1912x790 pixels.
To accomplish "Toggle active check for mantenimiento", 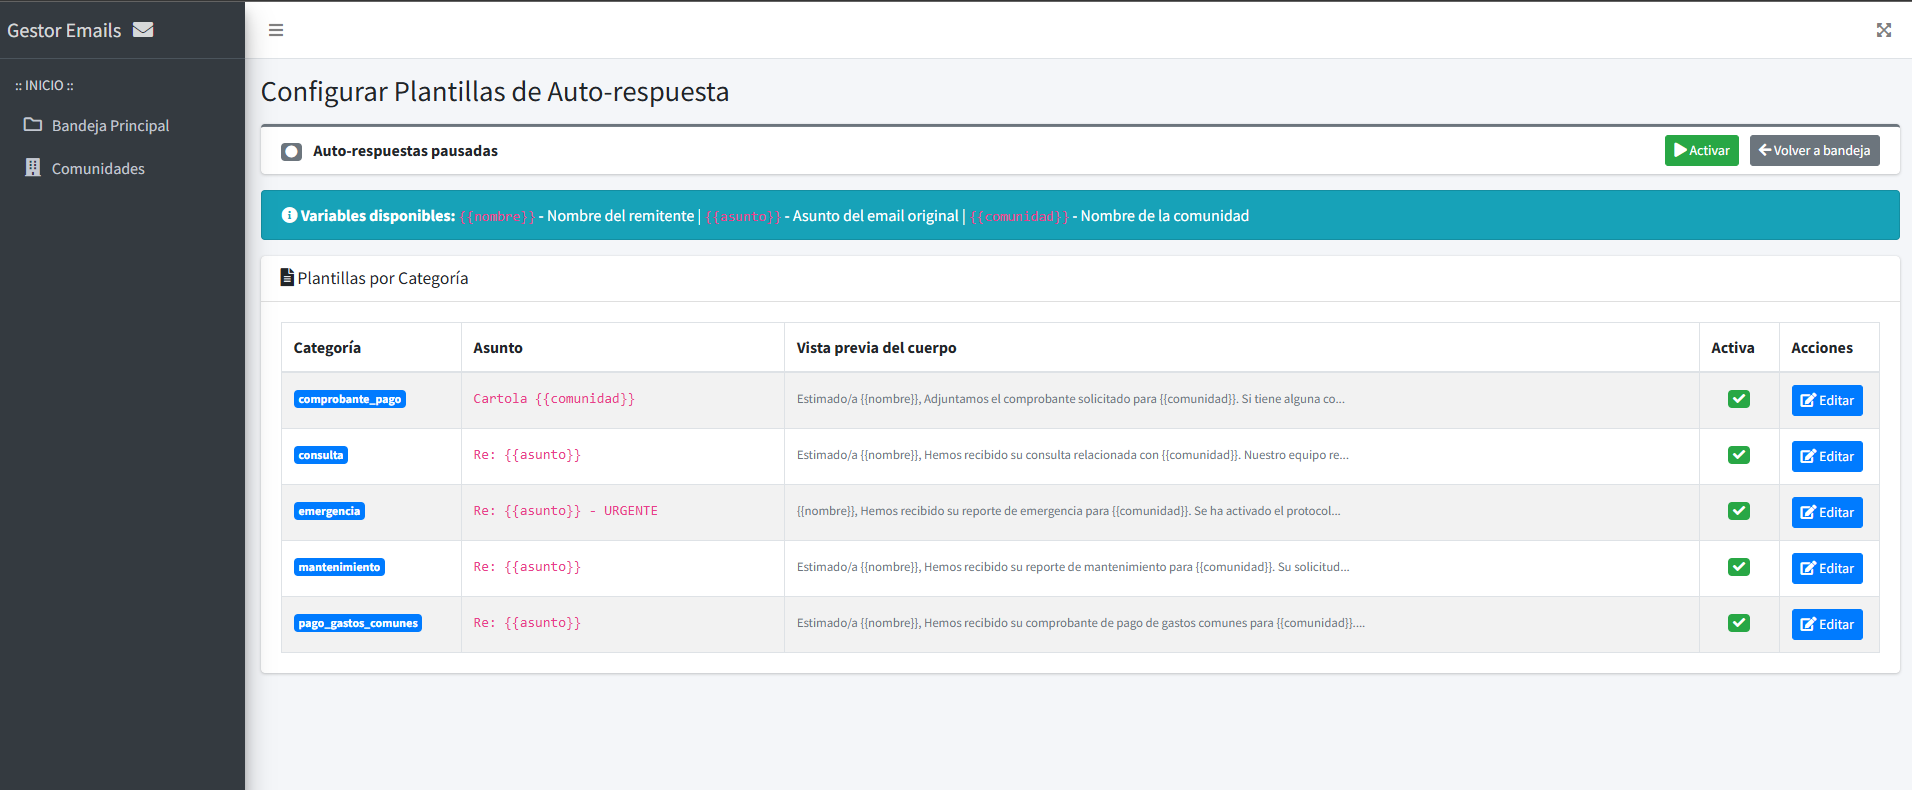I will [1738, 567].
